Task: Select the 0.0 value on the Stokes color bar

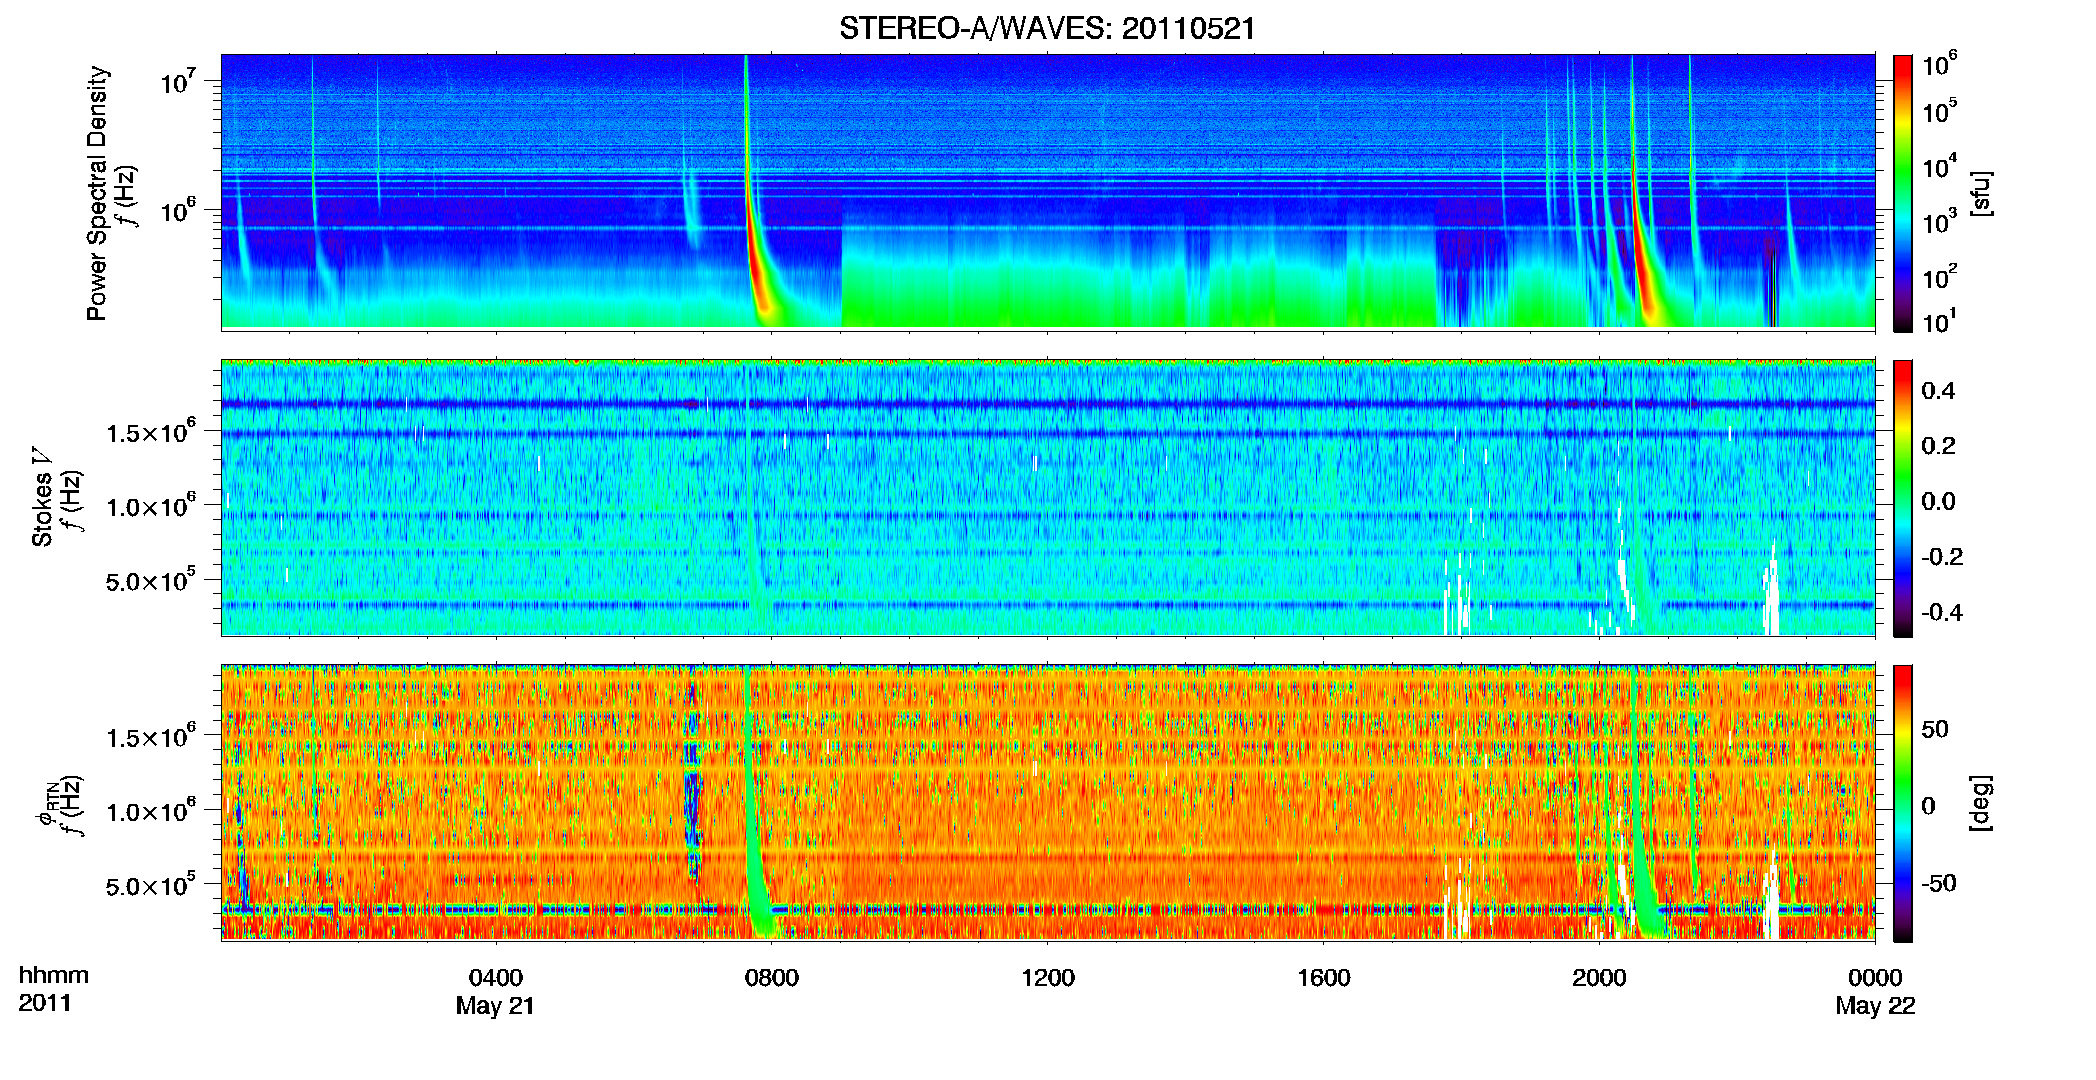Action: (x=1938, y=502)
